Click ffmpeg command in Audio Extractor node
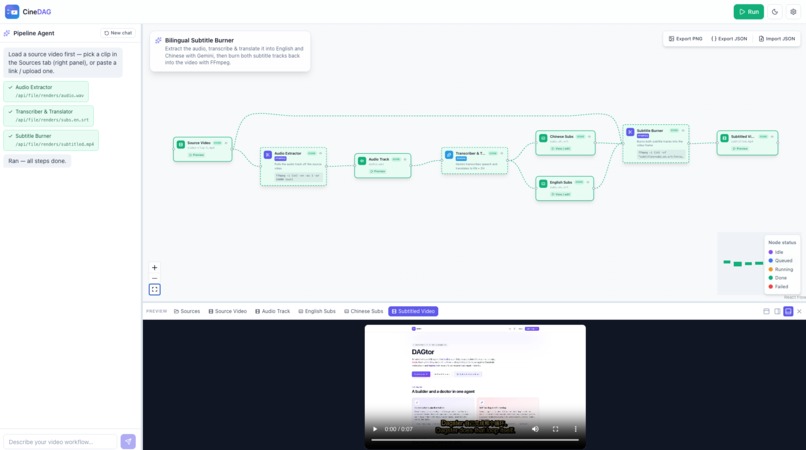This screenshot has width=806, height=450. [298, 177]
